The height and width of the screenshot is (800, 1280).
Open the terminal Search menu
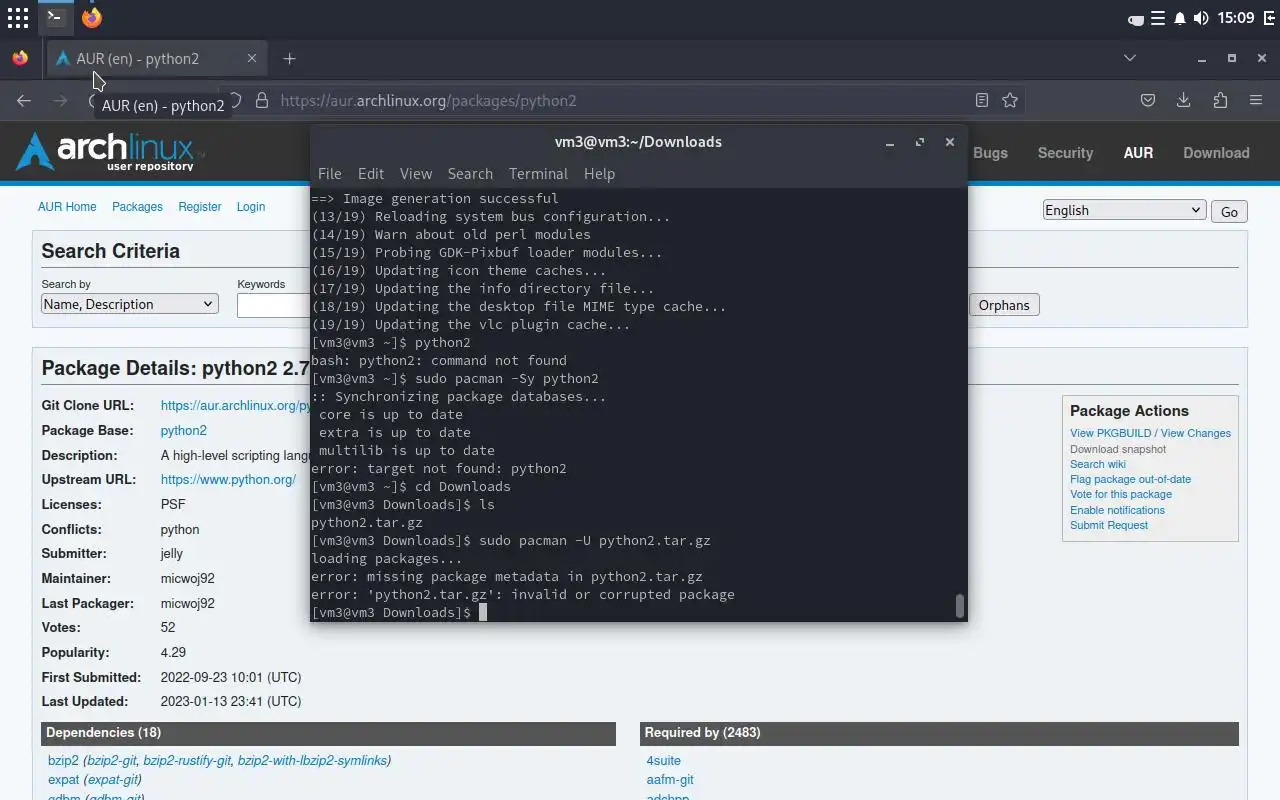[470, 174]
